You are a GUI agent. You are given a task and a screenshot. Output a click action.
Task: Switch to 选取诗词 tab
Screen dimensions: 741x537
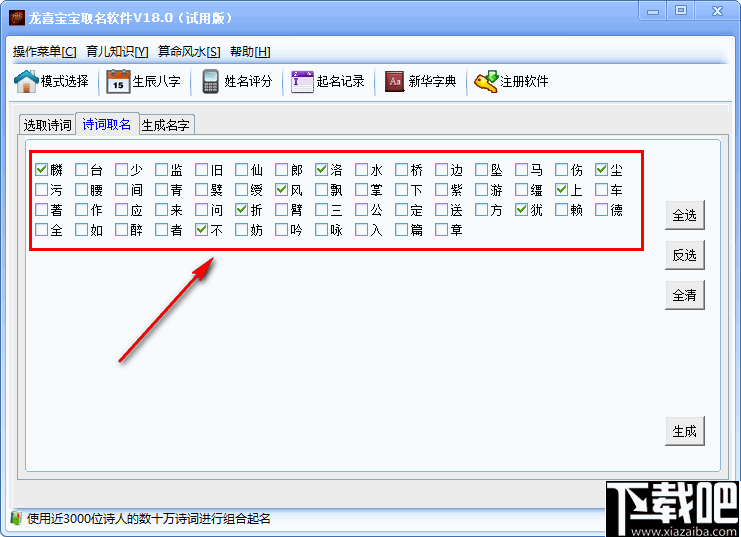[47, 125]
